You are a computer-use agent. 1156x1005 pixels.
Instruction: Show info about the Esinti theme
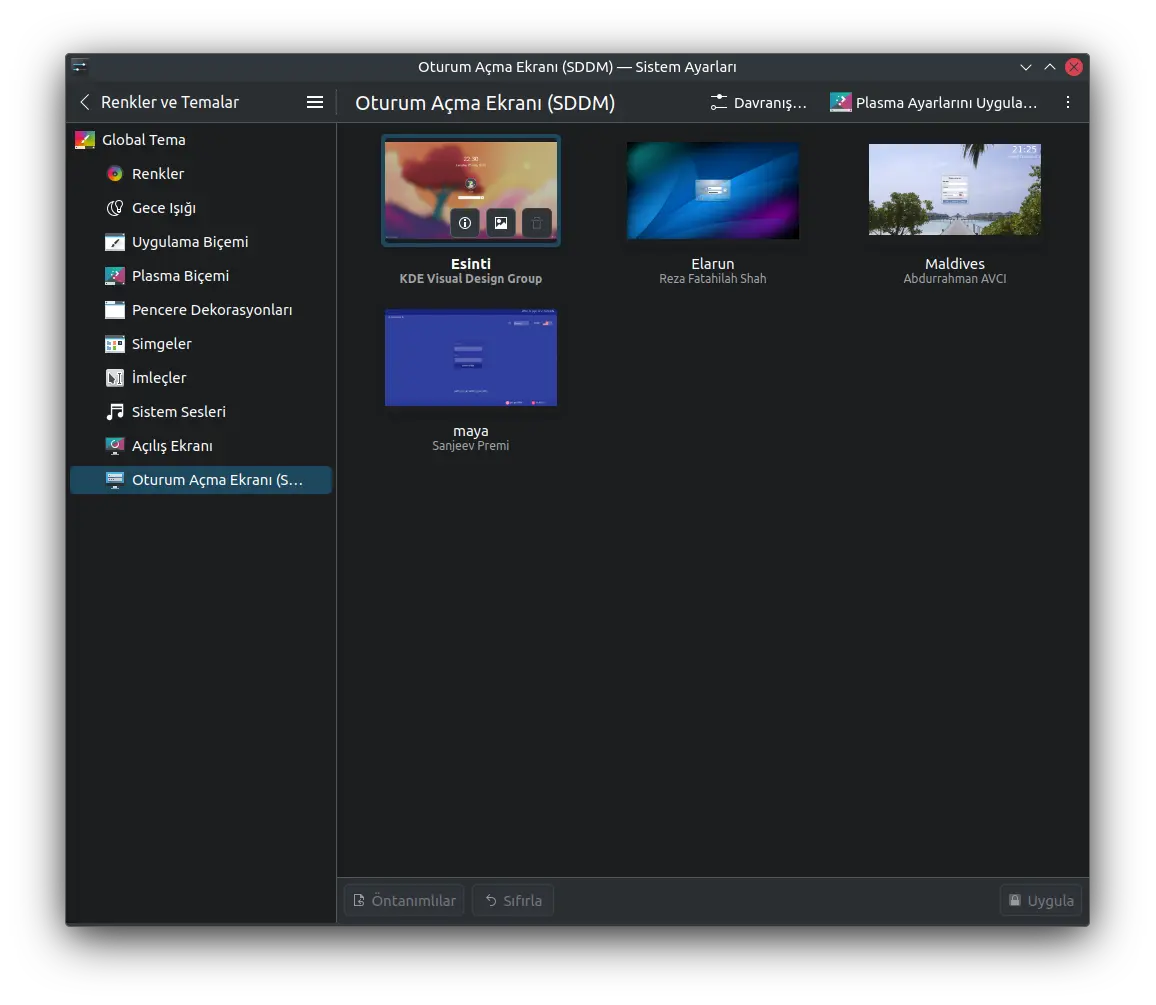pyautogui.click(x=465, y=223)
